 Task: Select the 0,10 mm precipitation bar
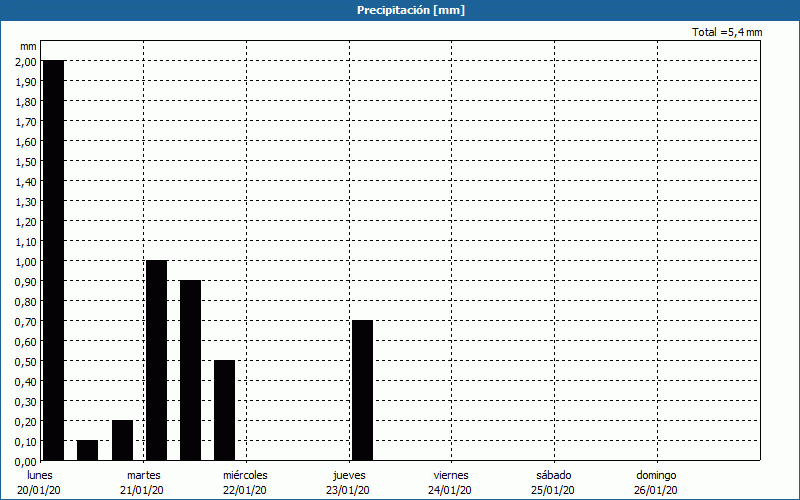(x=87, y=451)
